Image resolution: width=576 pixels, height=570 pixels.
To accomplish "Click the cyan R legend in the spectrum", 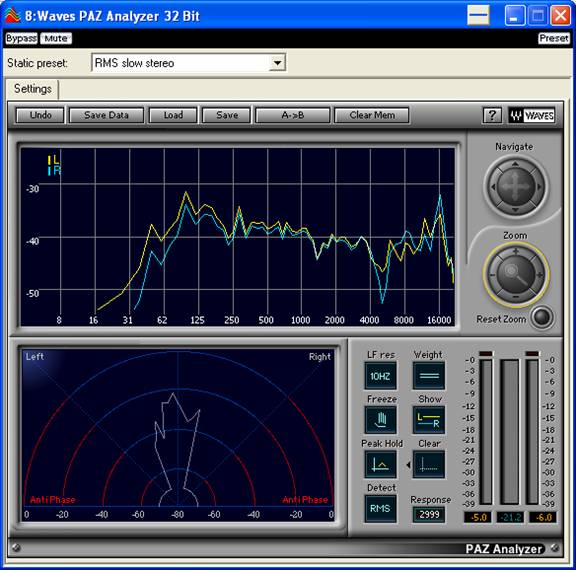I will point(54,171).
